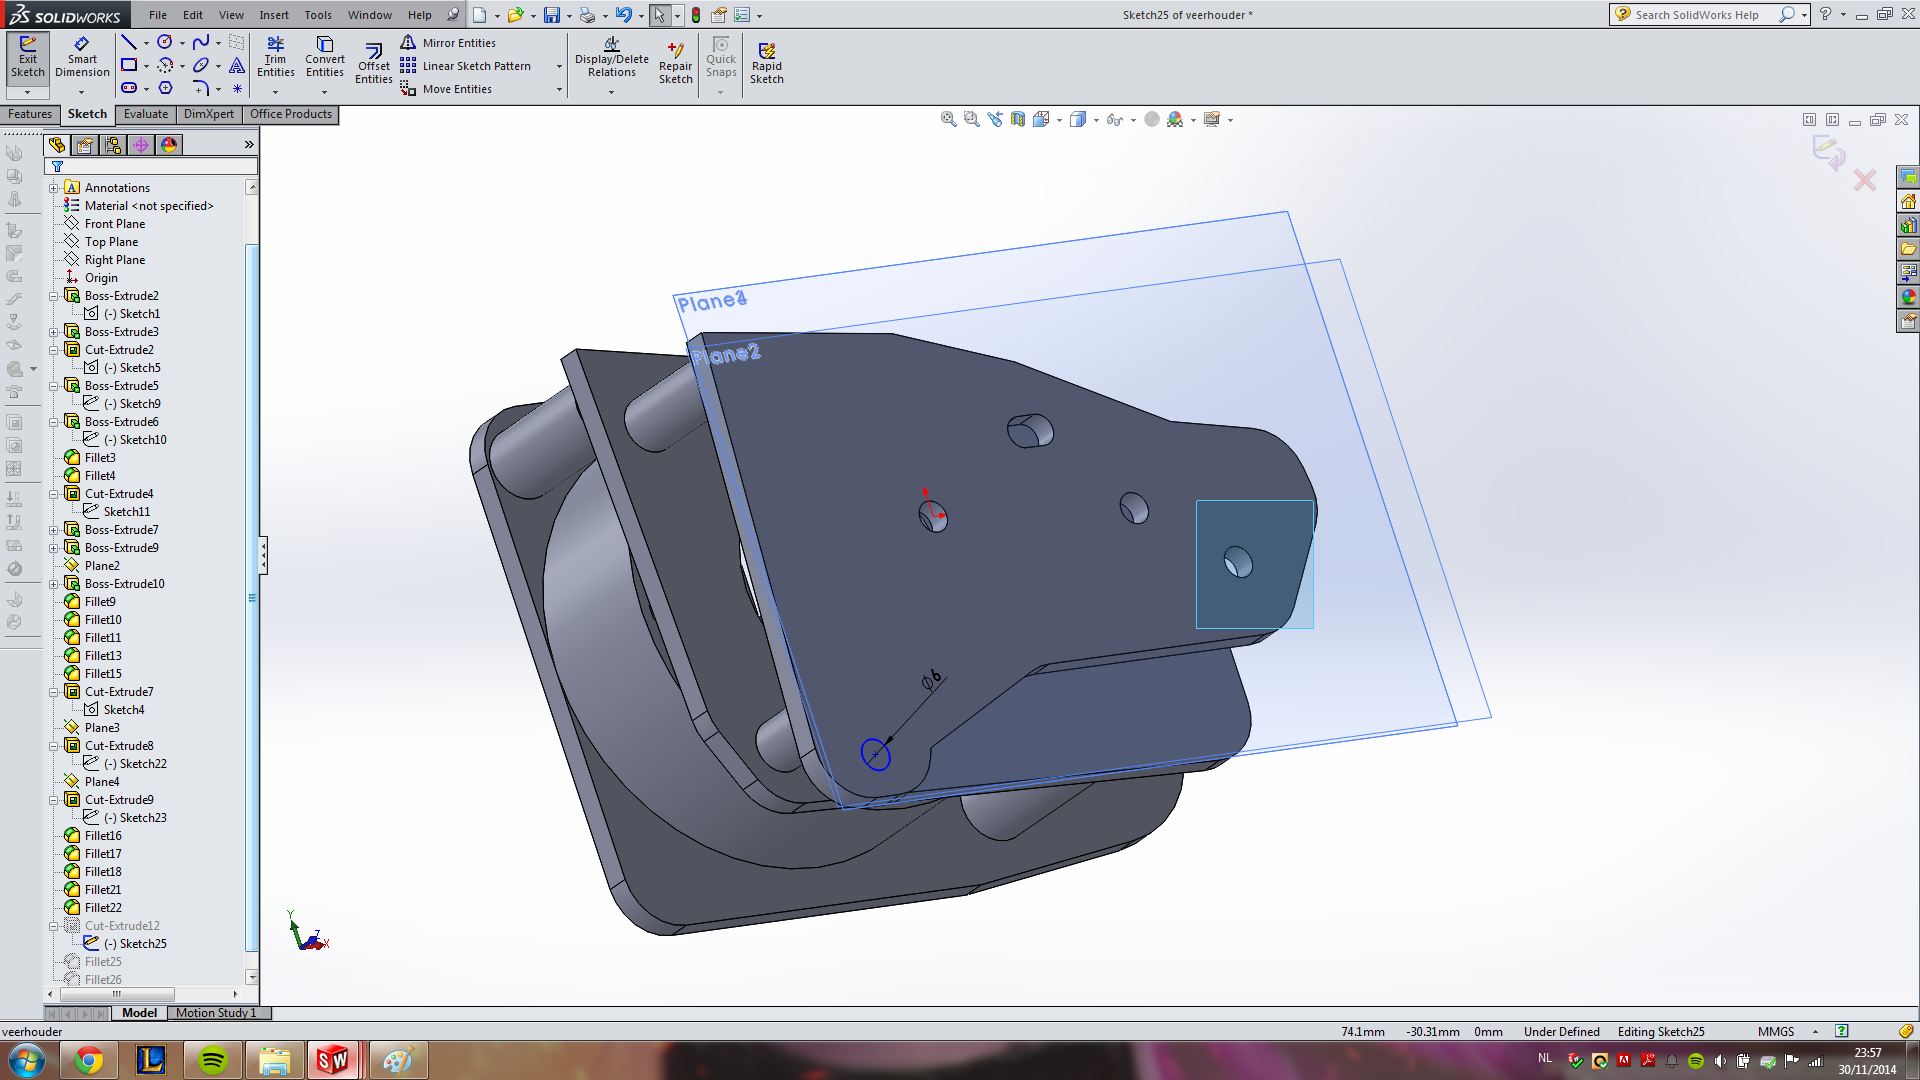Click Exit Sketch button
The image size is (1920, 1080).
27,58
